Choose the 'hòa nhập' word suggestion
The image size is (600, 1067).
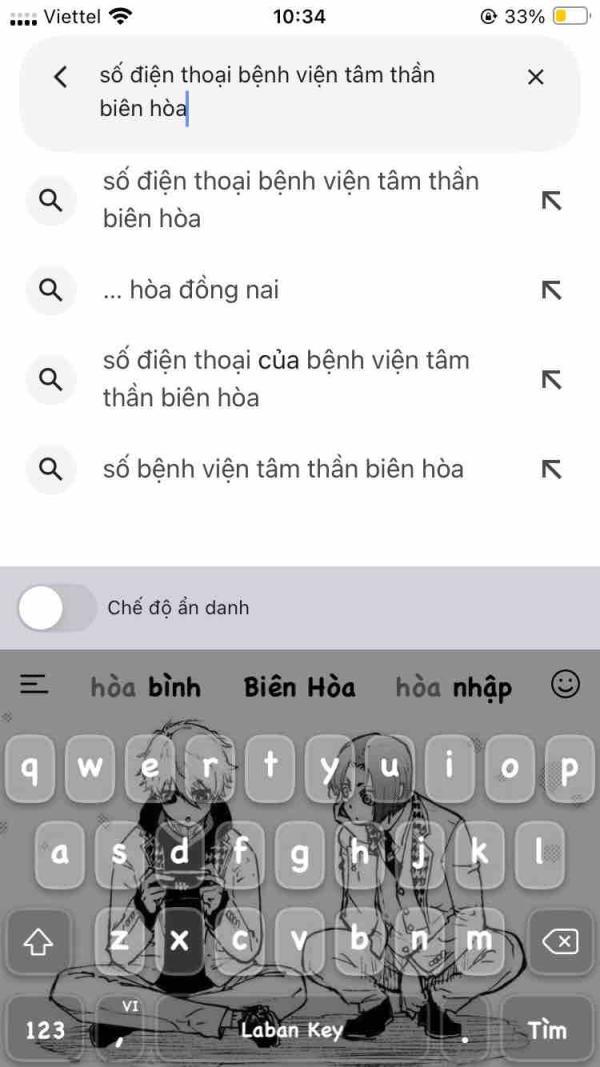click(x=454, y=688)
